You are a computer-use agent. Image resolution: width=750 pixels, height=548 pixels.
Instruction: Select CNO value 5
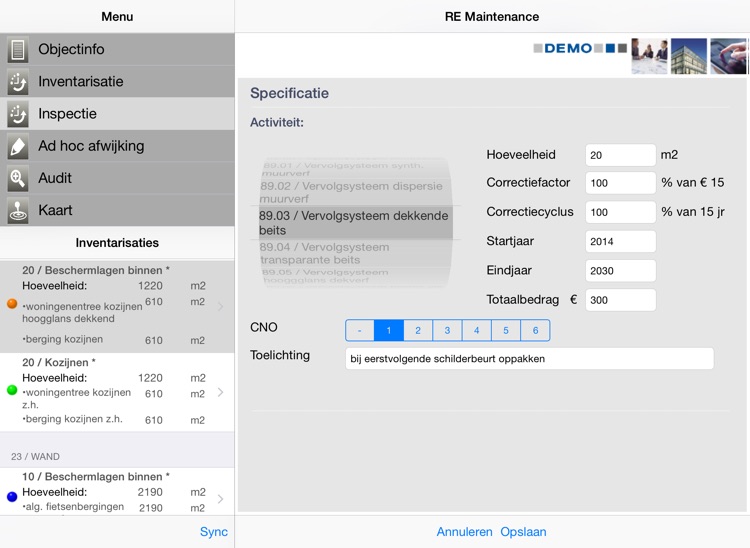[x=506, y=330]
